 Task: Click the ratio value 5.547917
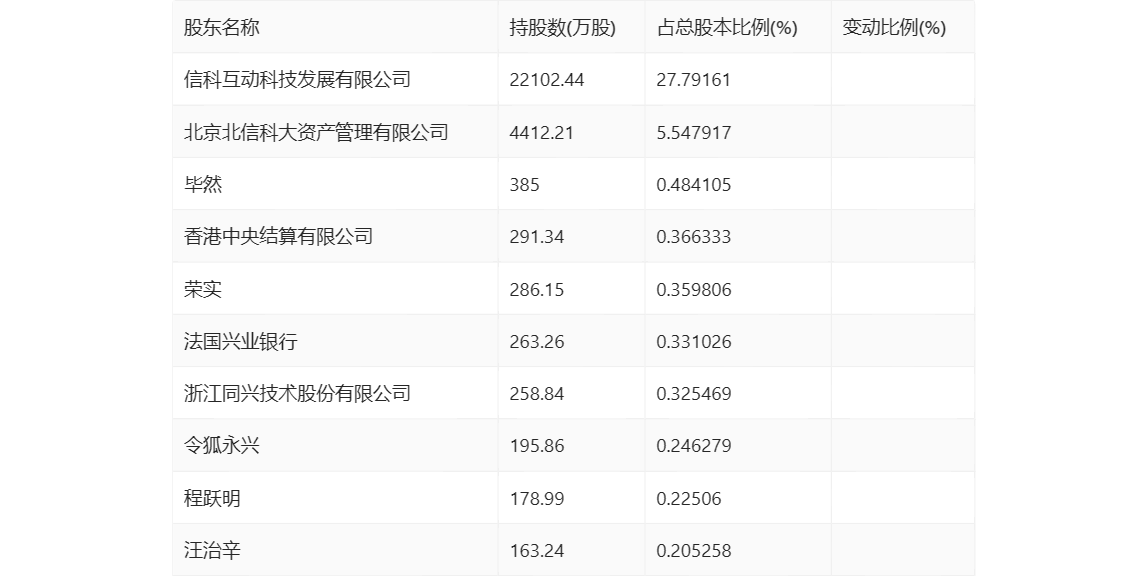click(693, 132)
